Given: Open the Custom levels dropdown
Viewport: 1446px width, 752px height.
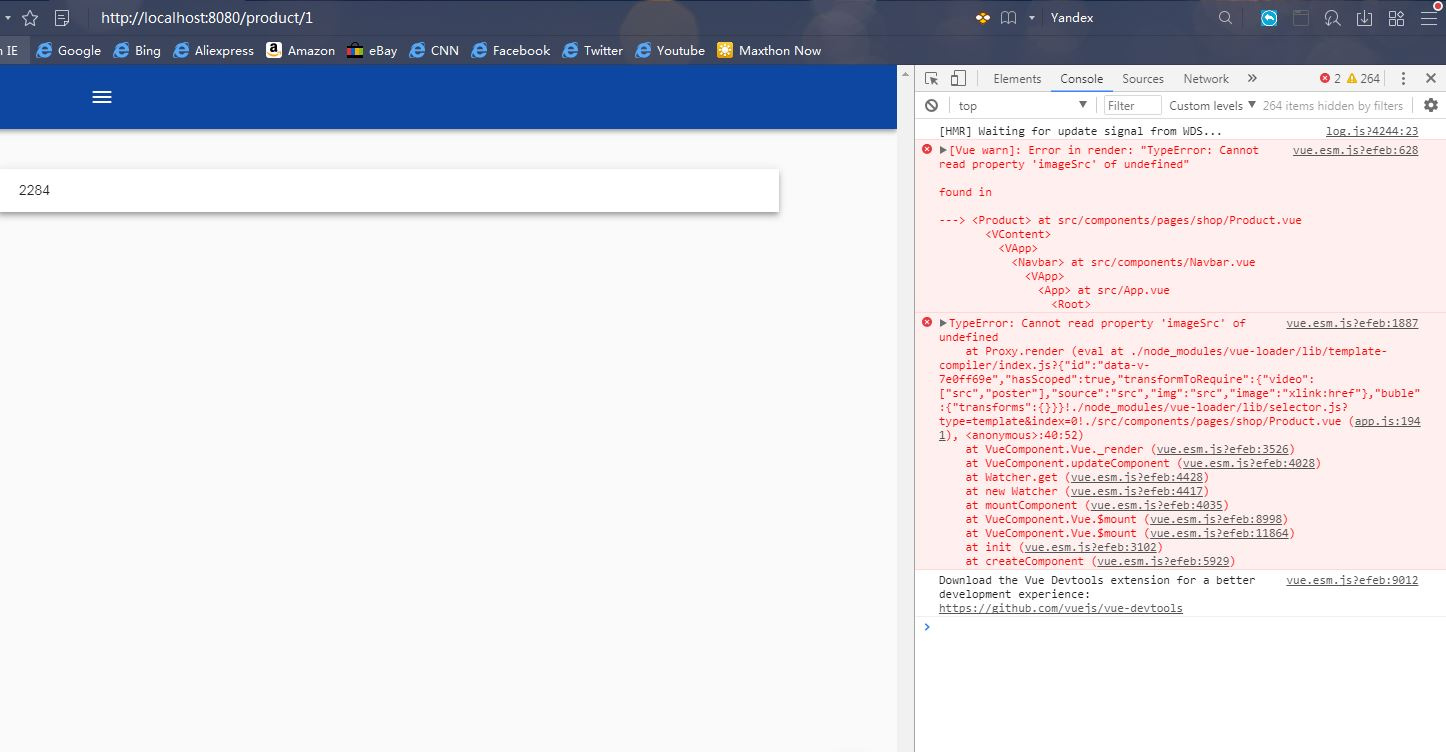Looking at the screenshot, I should [x=1212, y=105].
